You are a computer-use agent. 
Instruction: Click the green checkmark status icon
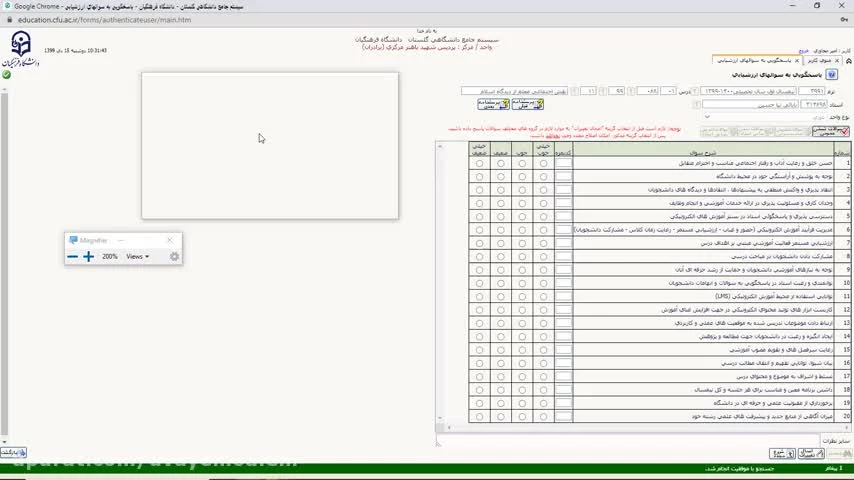7,74
